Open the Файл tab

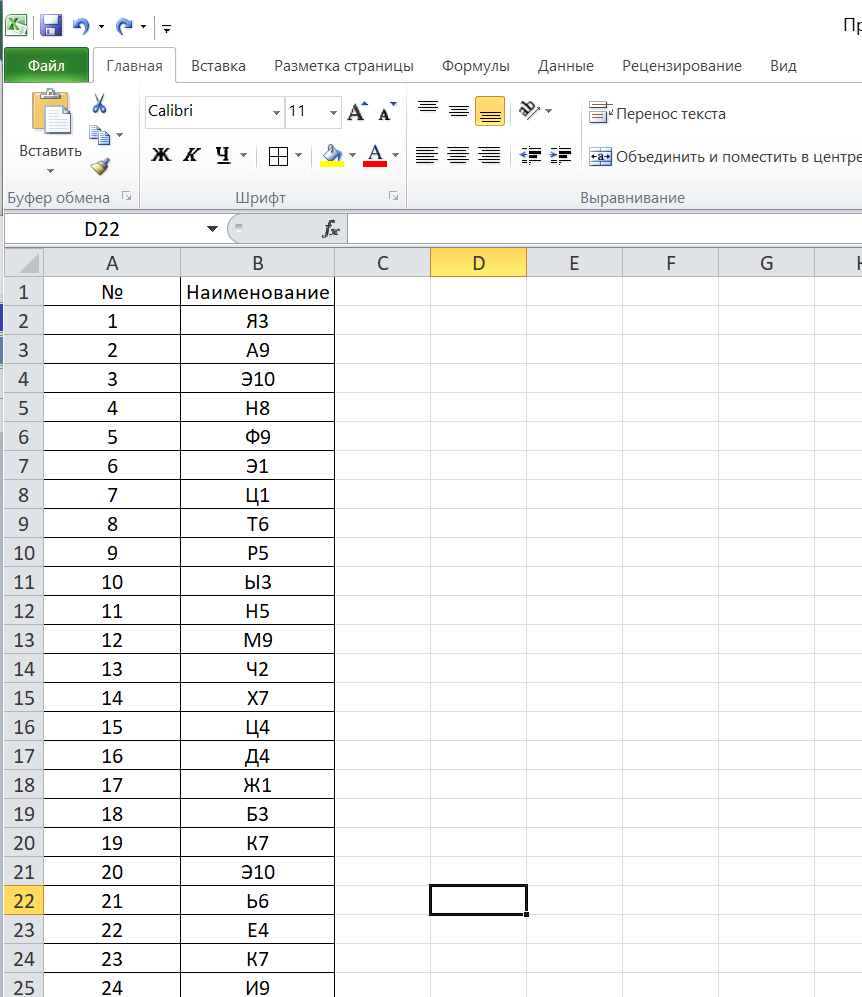coord(46,65)
